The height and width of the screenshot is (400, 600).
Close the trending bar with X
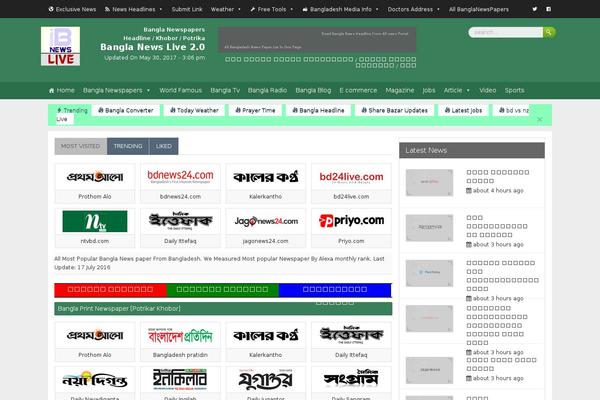click(540, 119)
